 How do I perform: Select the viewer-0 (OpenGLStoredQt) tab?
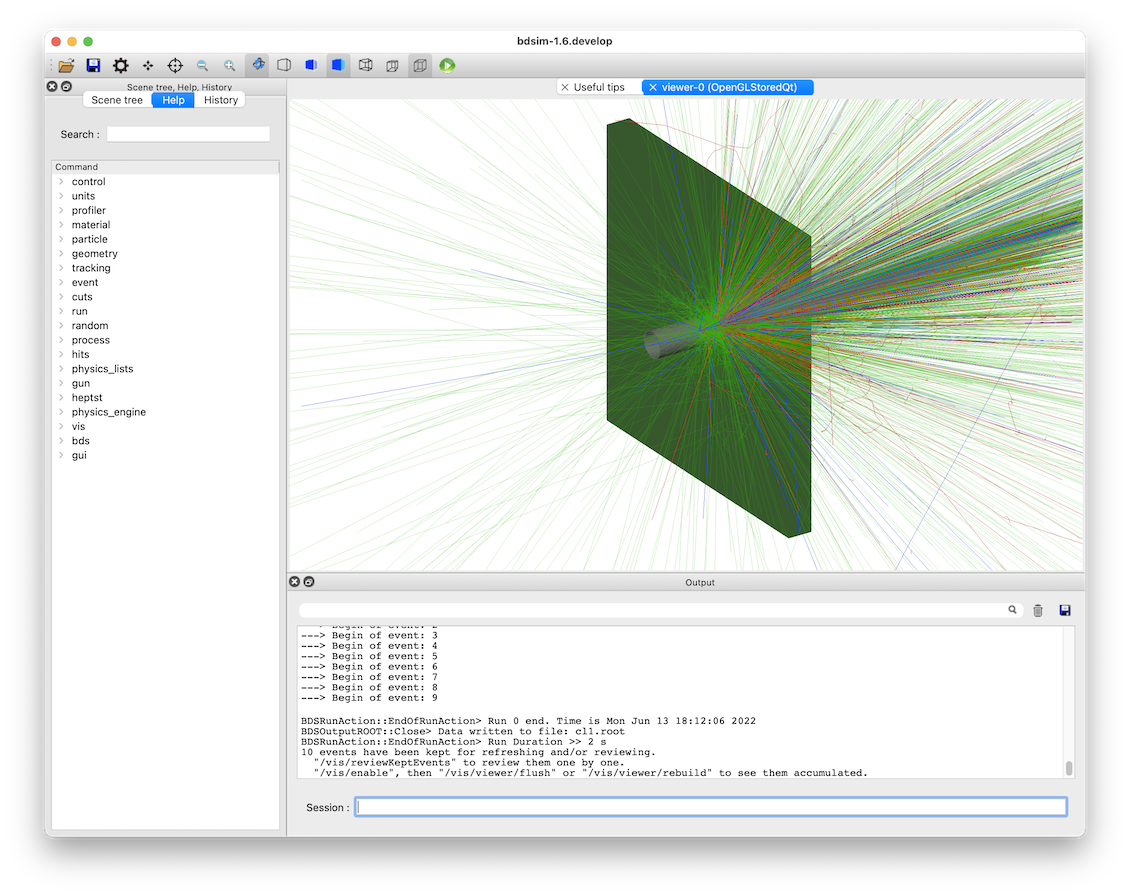729,87
